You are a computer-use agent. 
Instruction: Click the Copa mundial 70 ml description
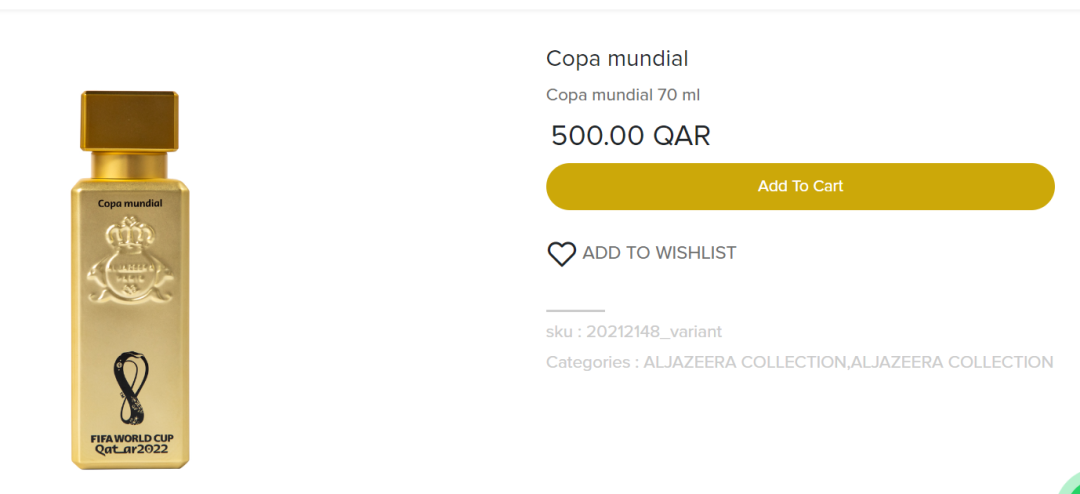point(623,95)
